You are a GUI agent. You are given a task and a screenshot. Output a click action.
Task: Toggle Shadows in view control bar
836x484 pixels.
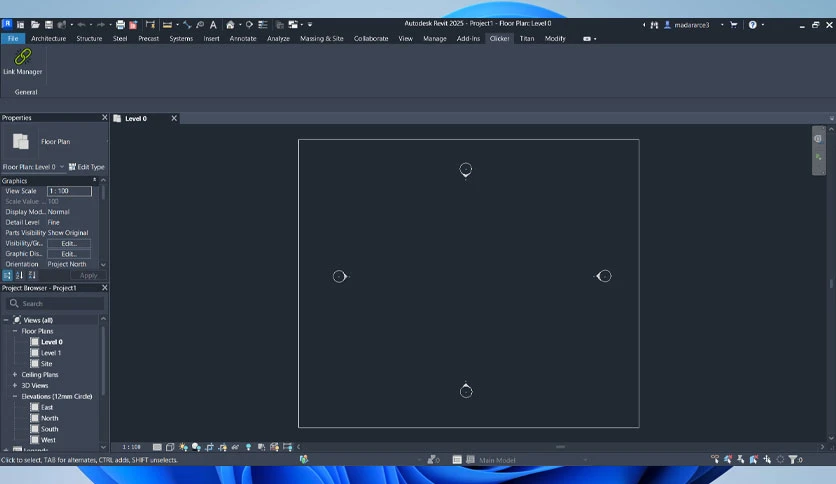coord(196,447)
